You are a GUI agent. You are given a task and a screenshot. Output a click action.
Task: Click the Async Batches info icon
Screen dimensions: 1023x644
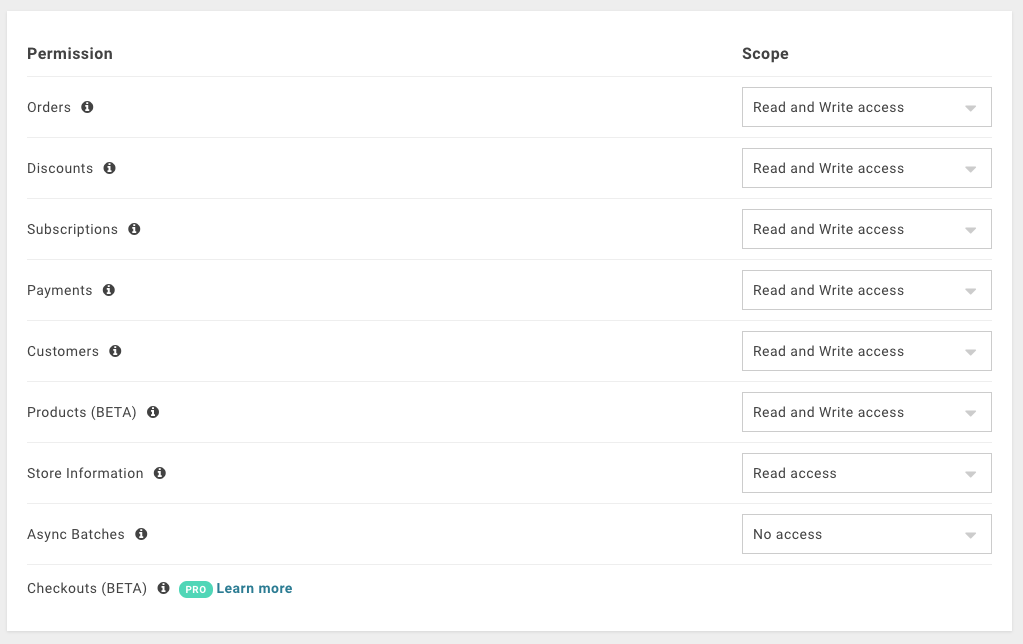coord(141,534)
